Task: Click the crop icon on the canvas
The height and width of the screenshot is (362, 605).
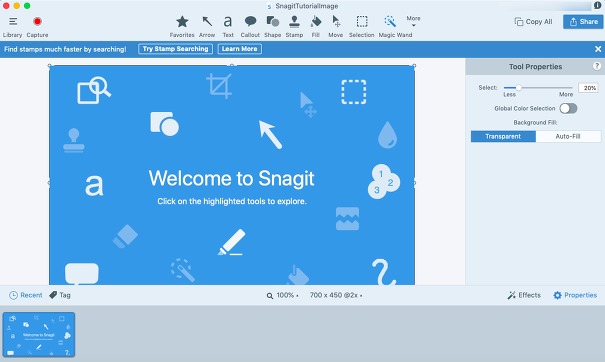Action: click(219, 86)
